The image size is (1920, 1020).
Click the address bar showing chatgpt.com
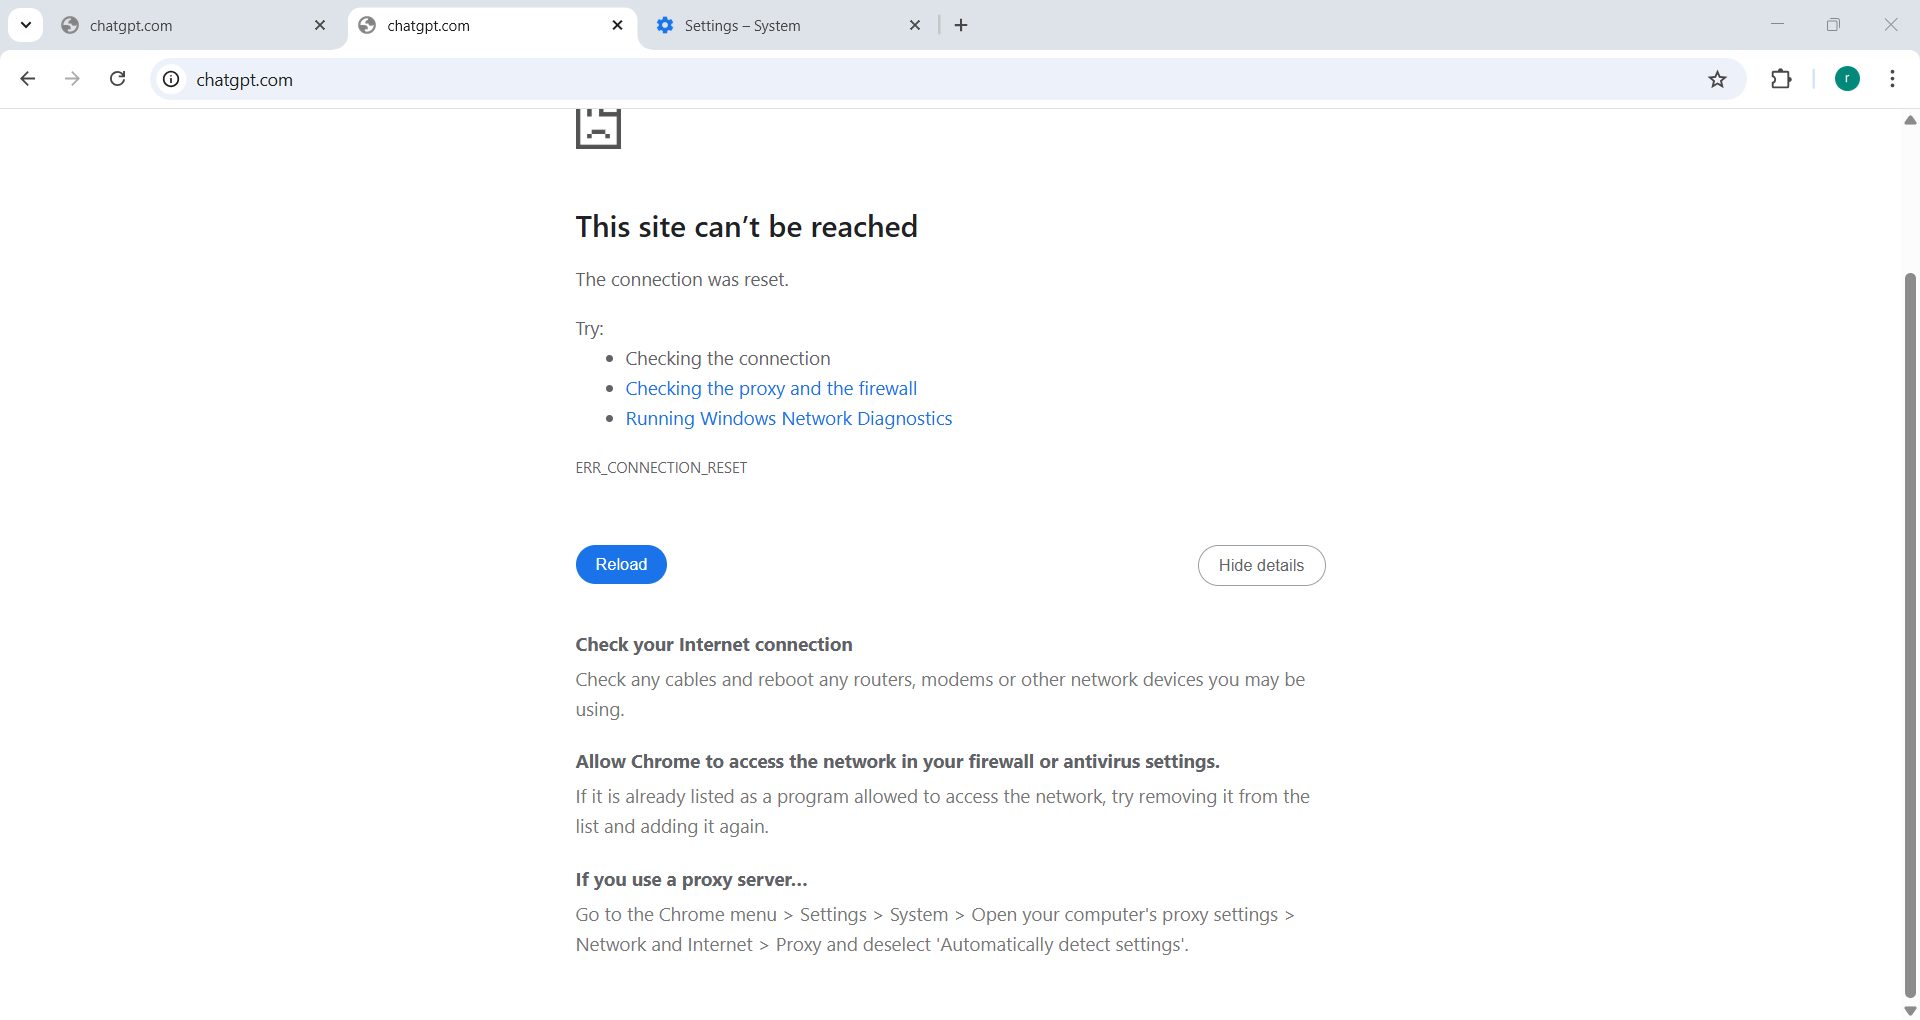(x=900, y=79)
